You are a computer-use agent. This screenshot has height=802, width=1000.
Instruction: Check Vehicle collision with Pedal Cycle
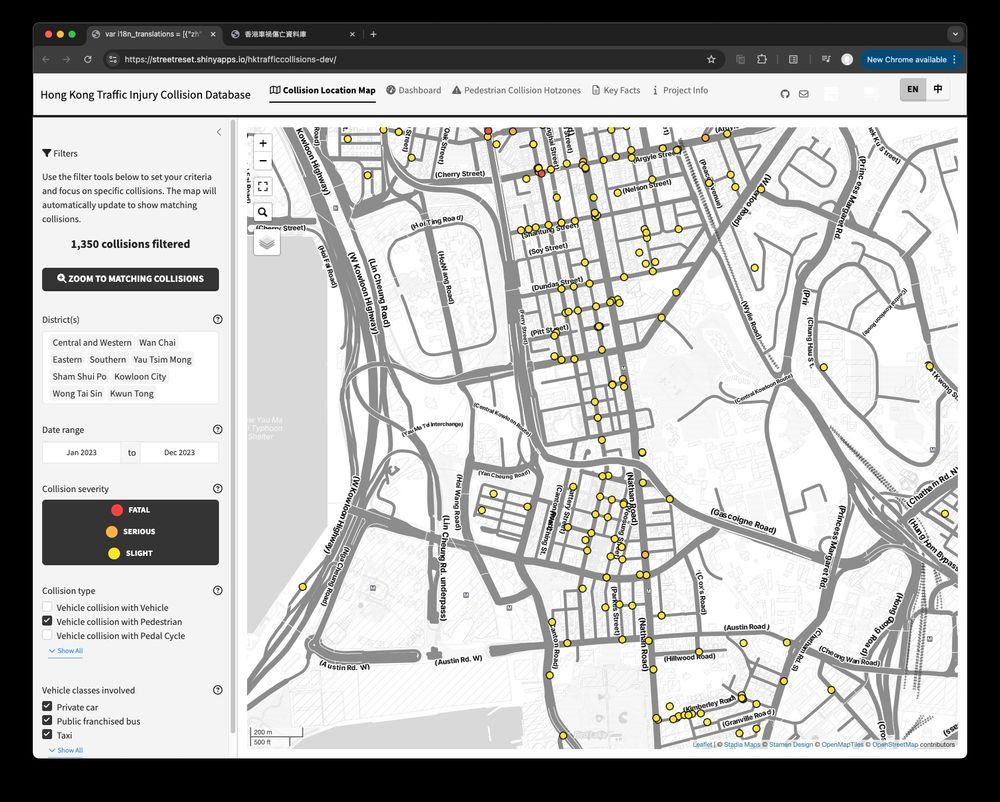(x=47, y=635)
